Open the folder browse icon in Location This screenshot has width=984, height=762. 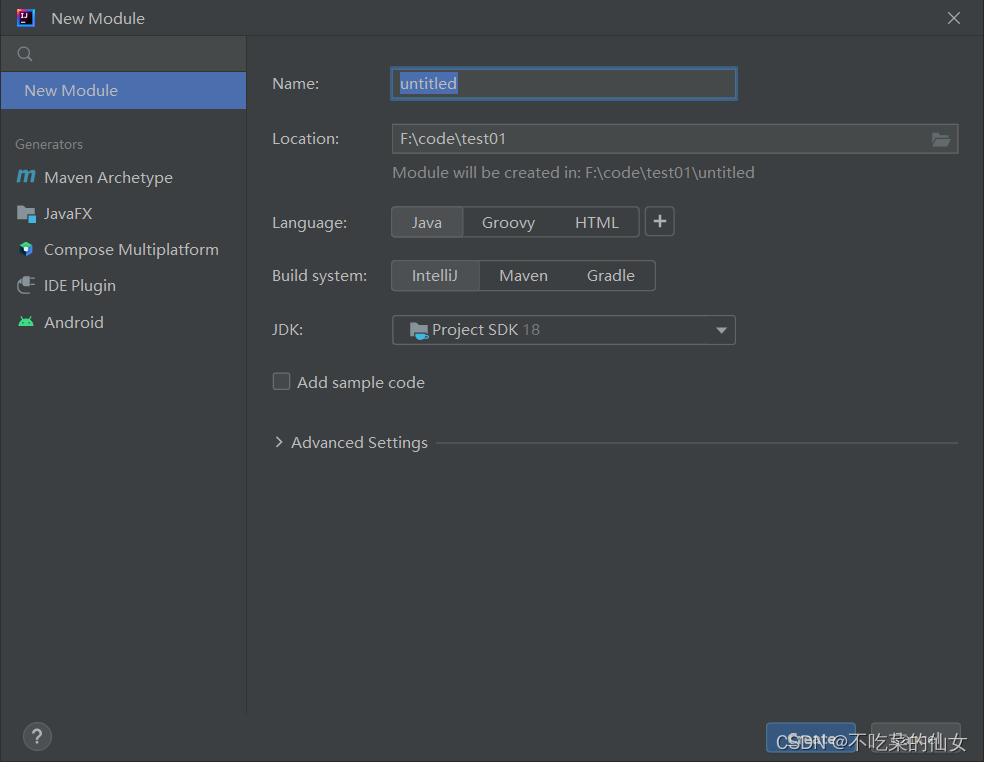tap(940, 139)
